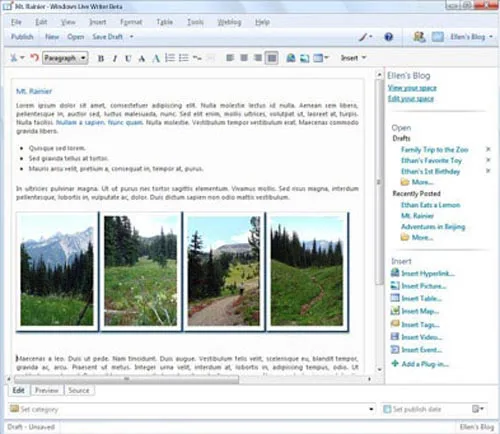The width and height of the screenshot is (500, 434).
Task: Toggle align left button
Action: coord(230,58)
